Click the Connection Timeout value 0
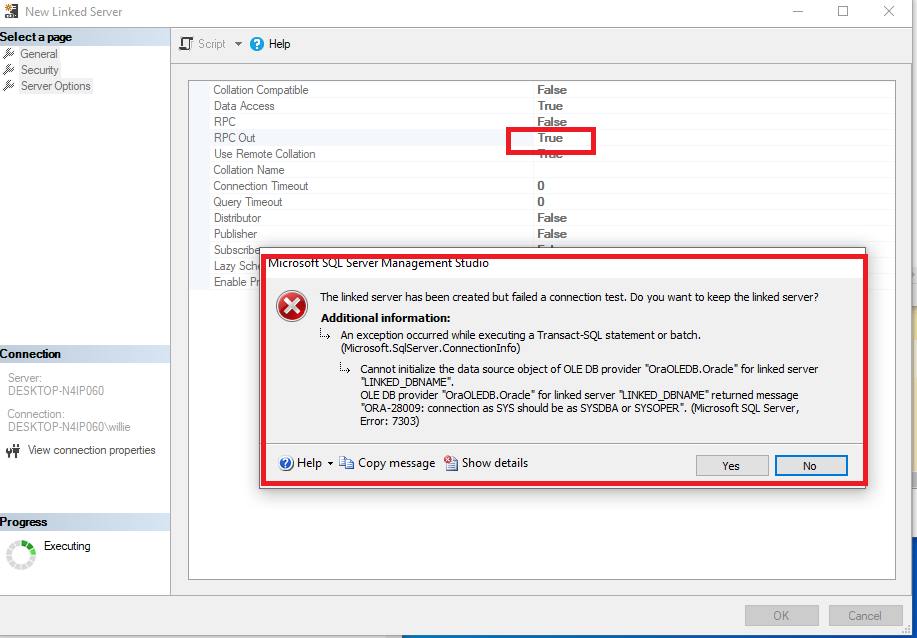 click(541, 186)
